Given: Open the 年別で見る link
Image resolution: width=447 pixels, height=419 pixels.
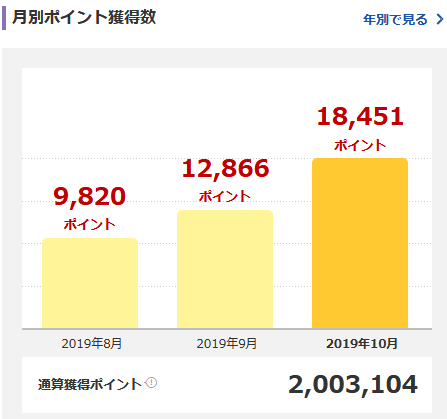Looking at the screenshot, I should click(395, 20).
